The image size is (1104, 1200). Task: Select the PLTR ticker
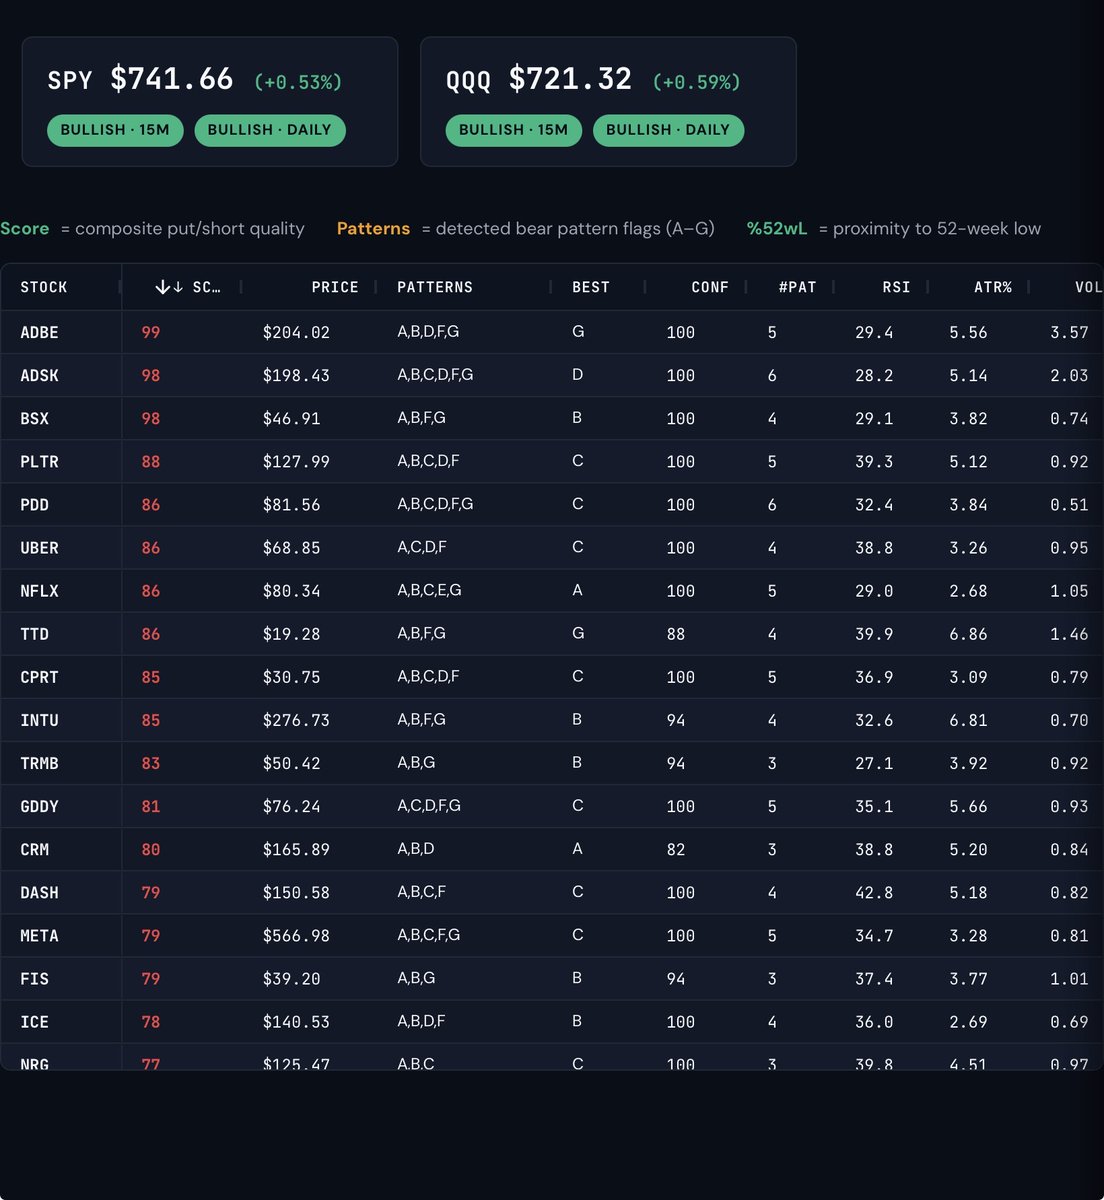[x=40, y=462]
